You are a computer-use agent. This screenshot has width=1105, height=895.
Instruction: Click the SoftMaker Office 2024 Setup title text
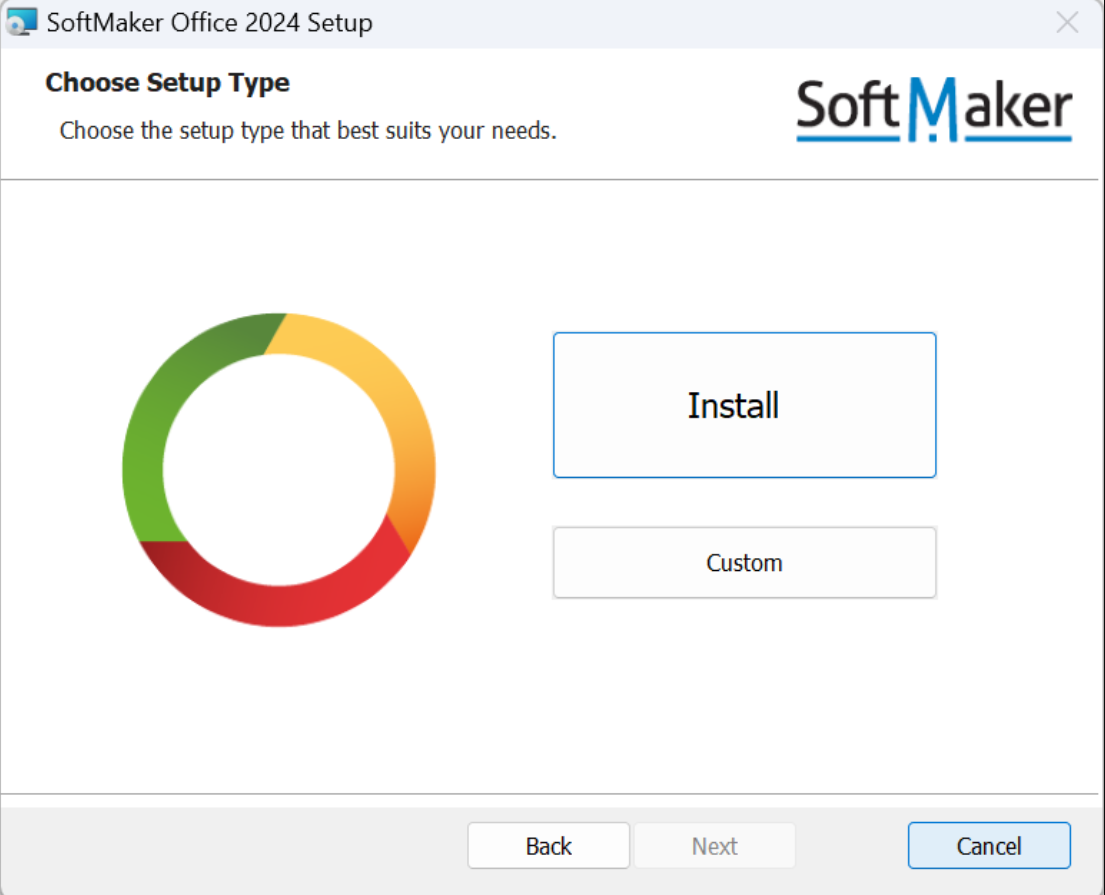coord(209,21)
